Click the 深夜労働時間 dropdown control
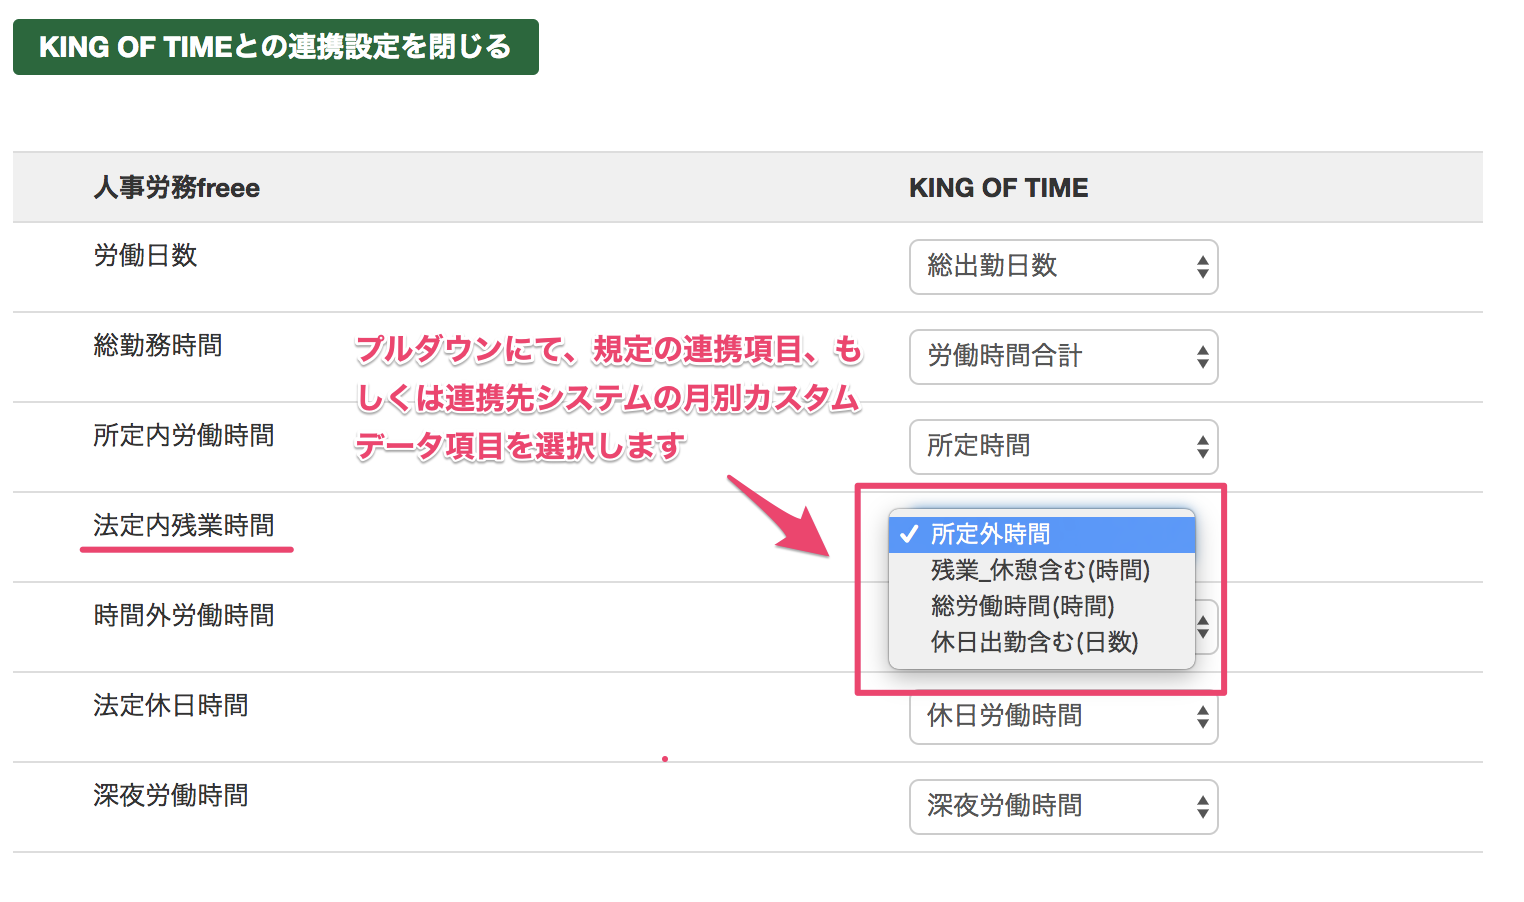The image size is (1524, 902). click(x=1063, y=807)
